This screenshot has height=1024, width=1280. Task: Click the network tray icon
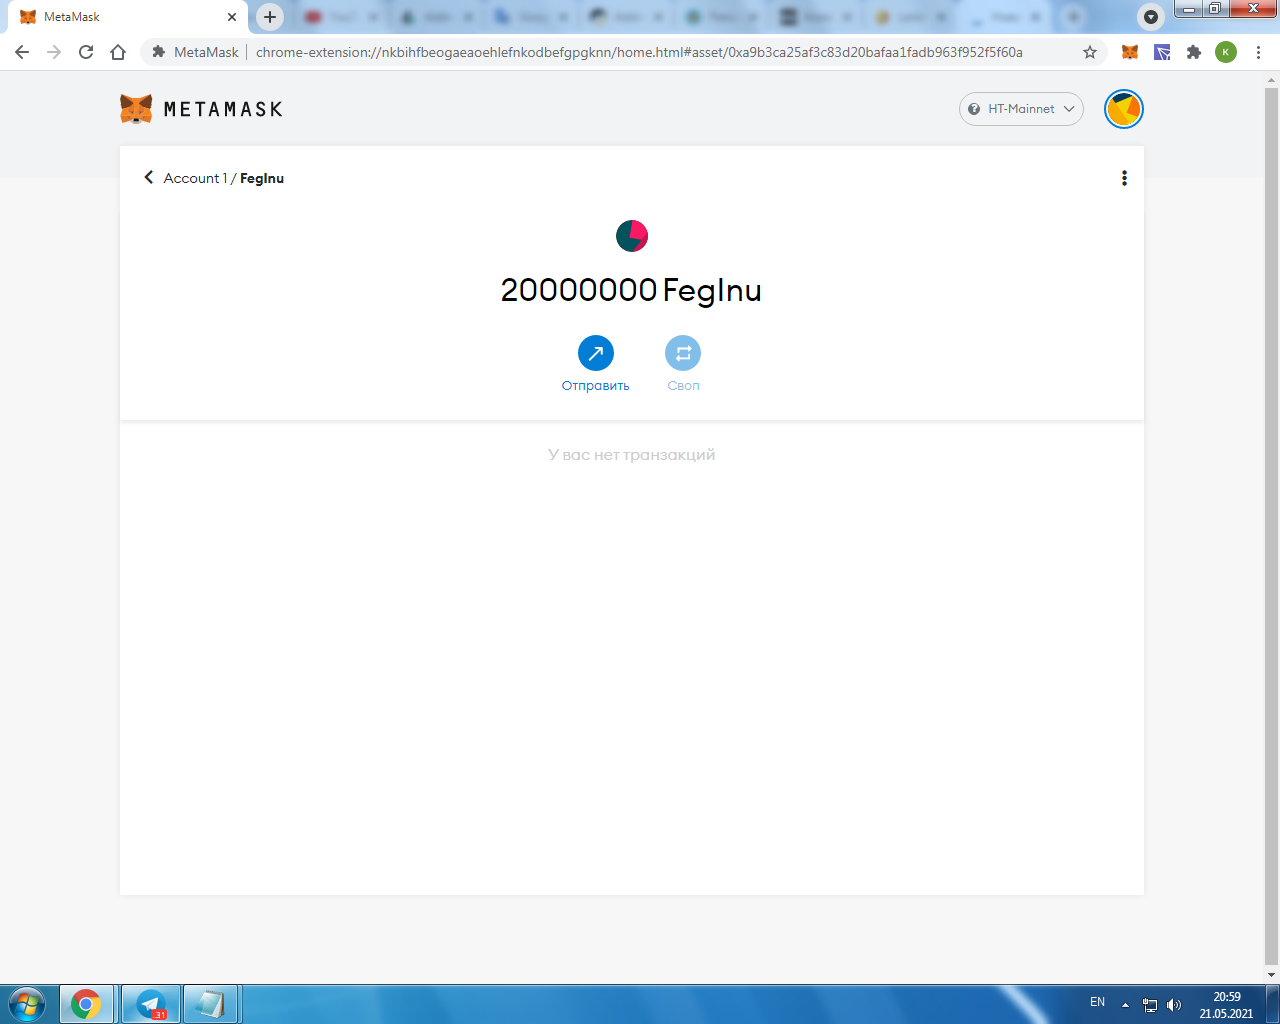tap(1150, 1005)
